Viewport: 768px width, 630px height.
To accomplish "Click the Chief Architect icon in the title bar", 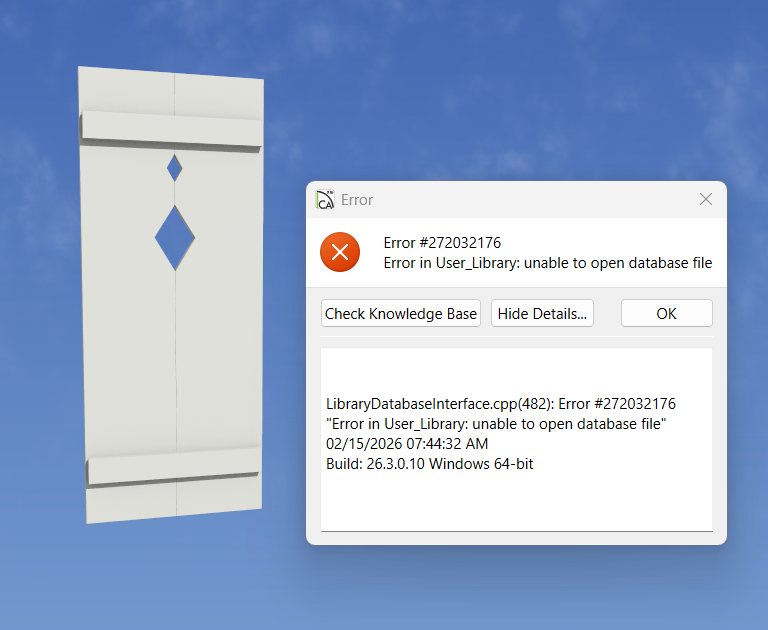I will (325, 200).
